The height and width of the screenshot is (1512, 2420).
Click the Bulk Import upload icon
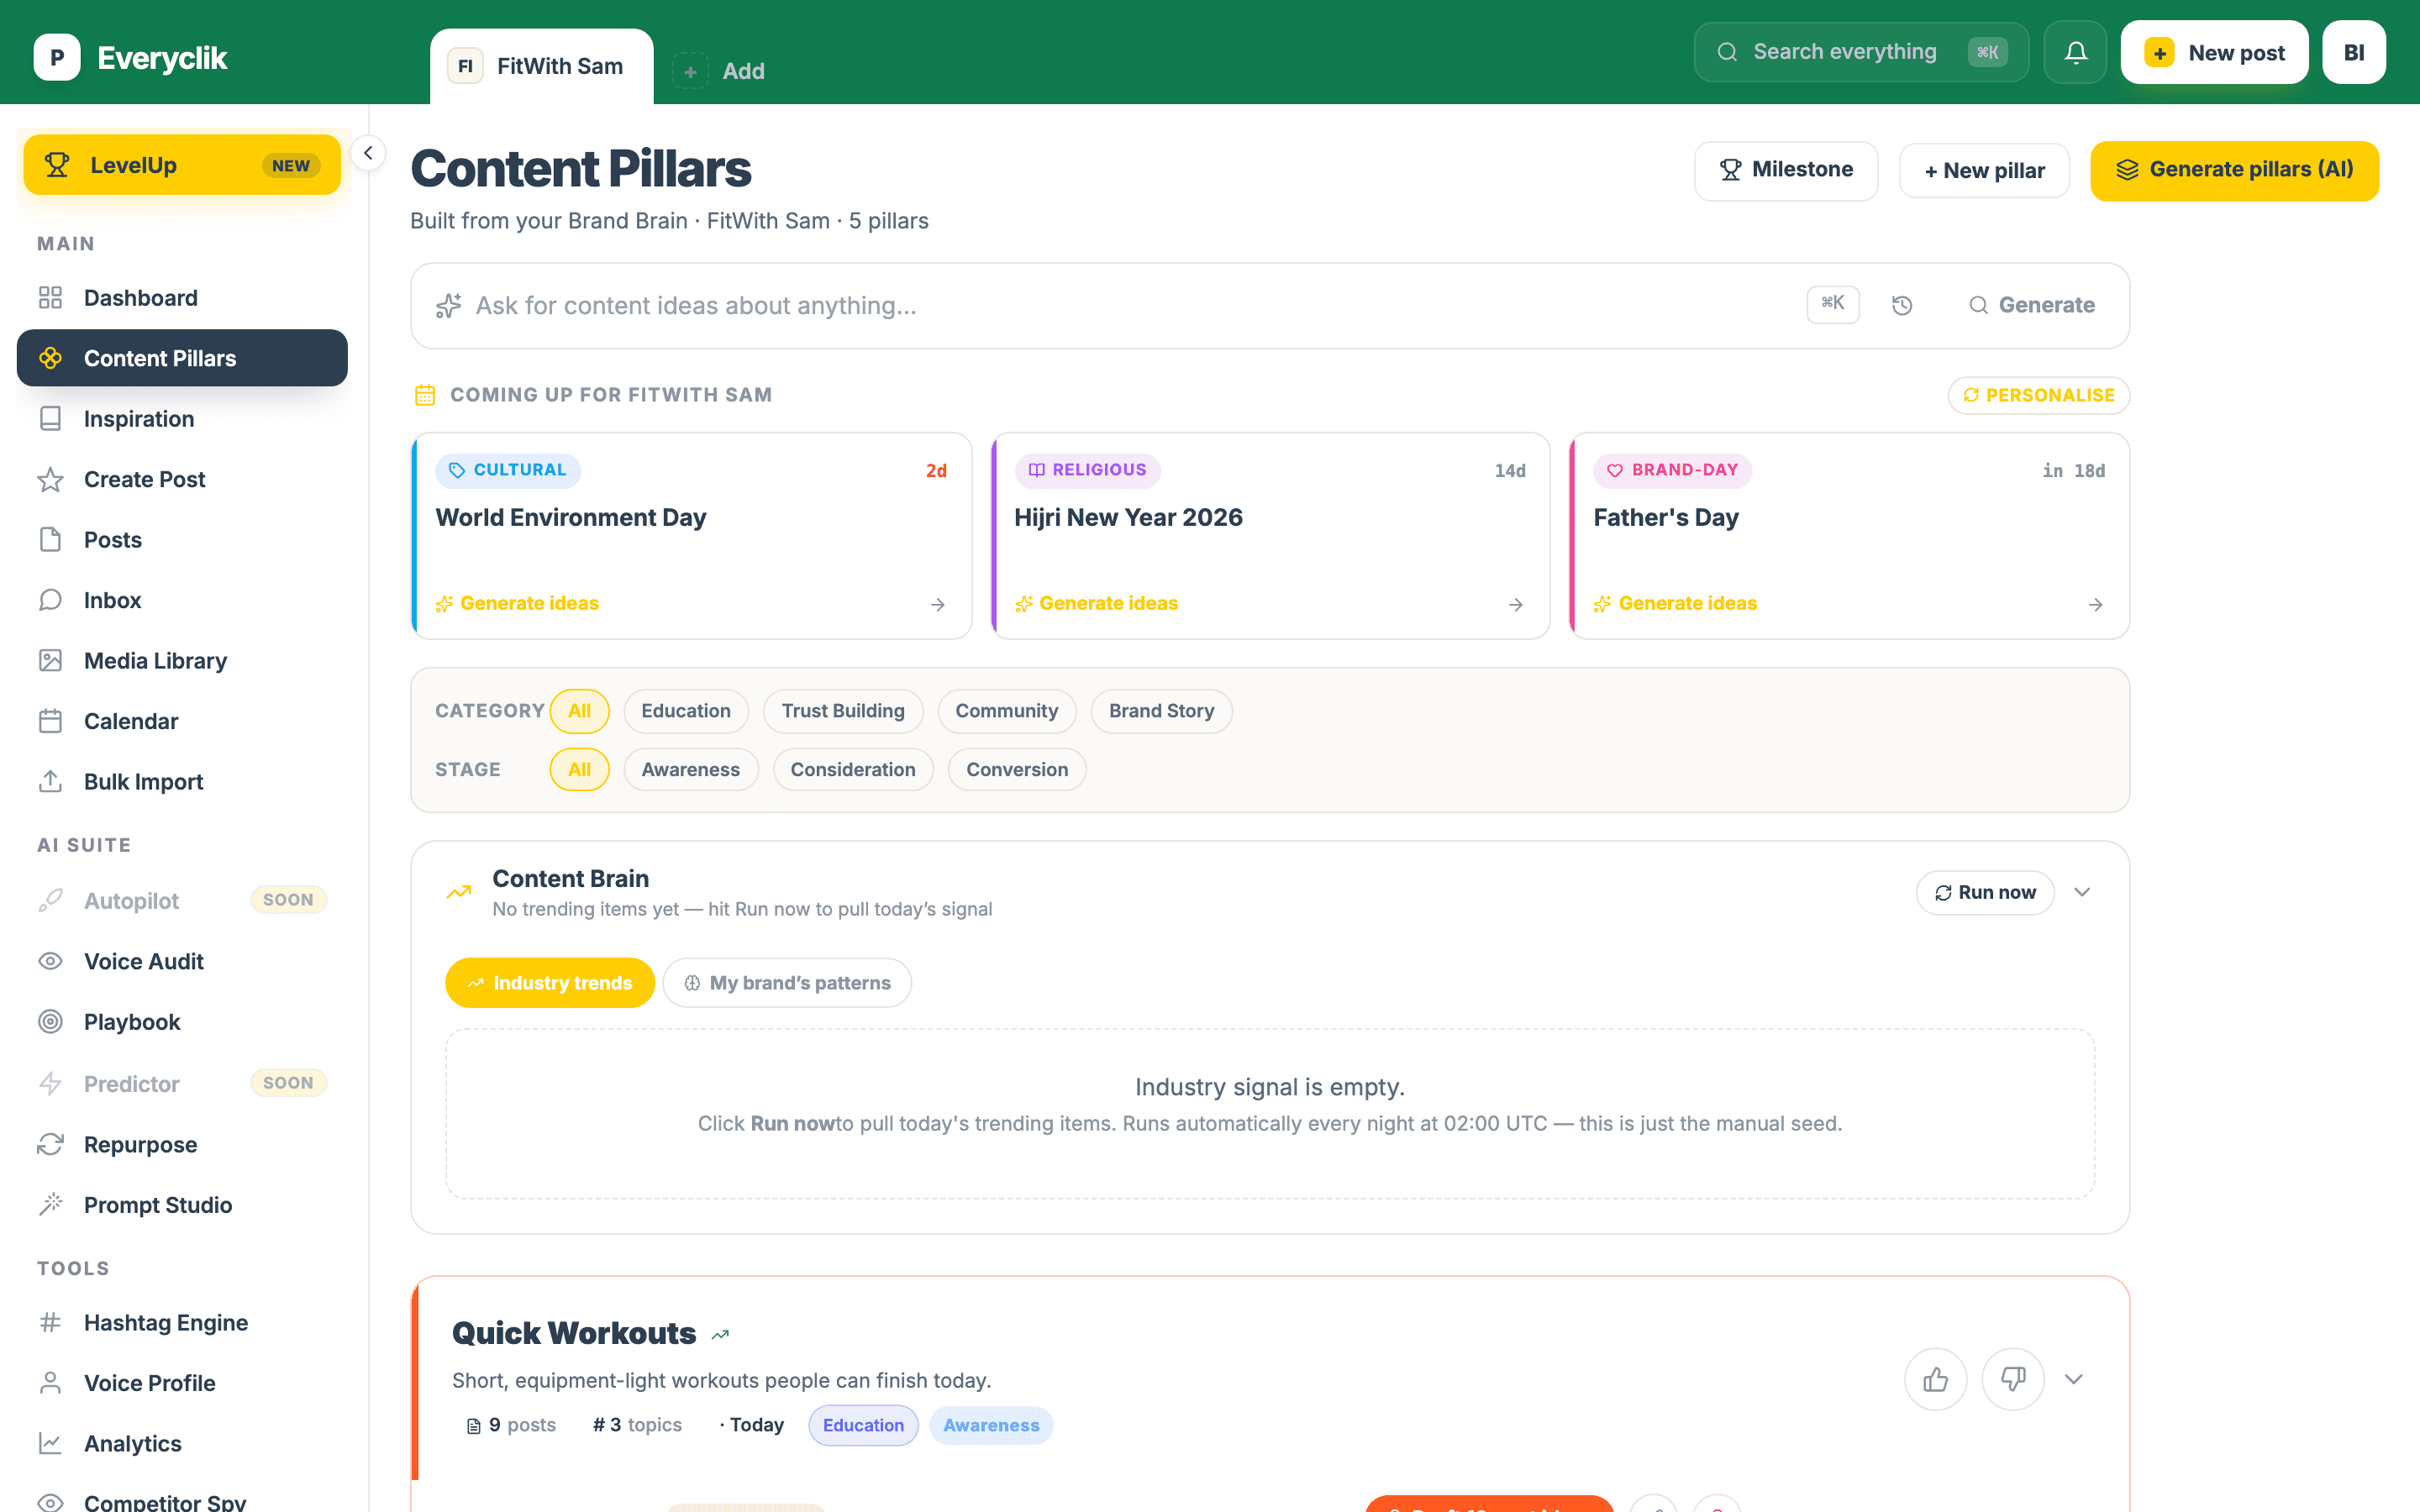click(50, 781)
